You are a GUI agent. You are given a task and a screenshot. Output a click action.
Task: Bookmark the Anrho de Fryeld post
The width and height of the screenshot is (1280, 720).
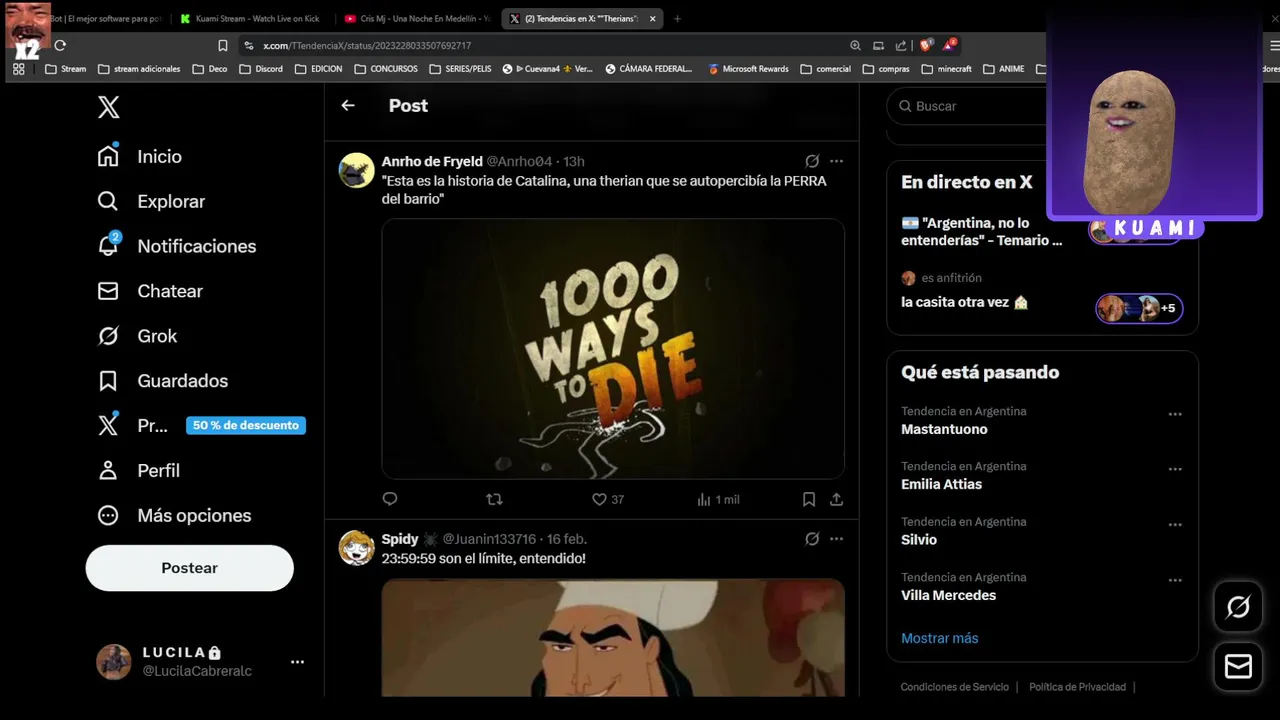coord(809,499)
